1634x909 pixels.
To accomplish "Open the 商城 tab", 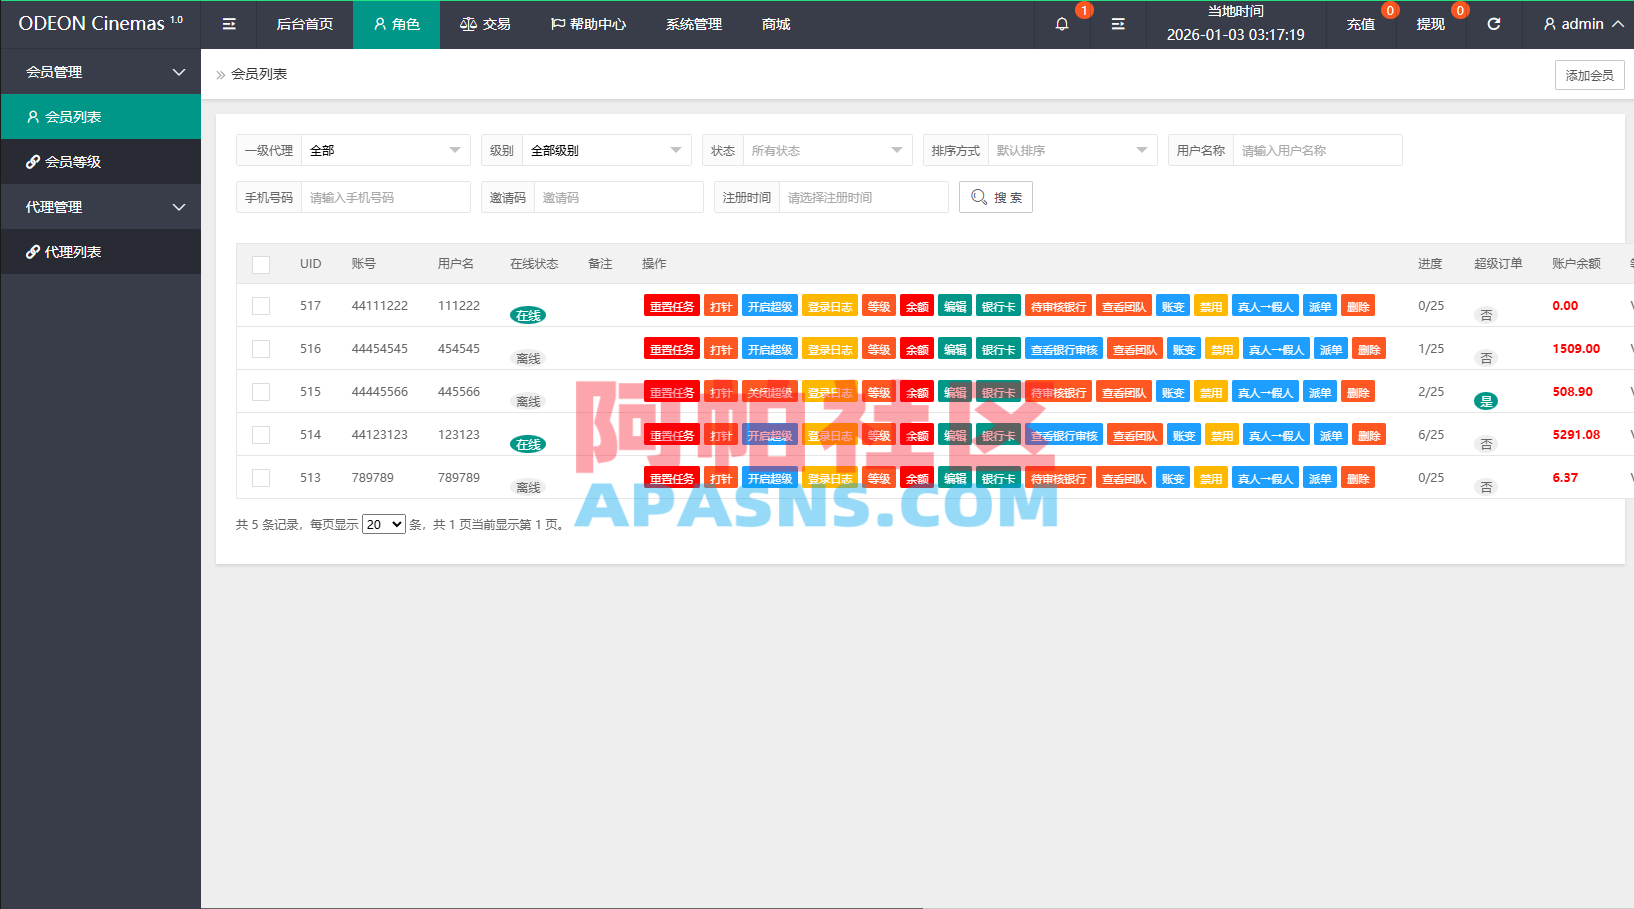I will tap(776, 24).
